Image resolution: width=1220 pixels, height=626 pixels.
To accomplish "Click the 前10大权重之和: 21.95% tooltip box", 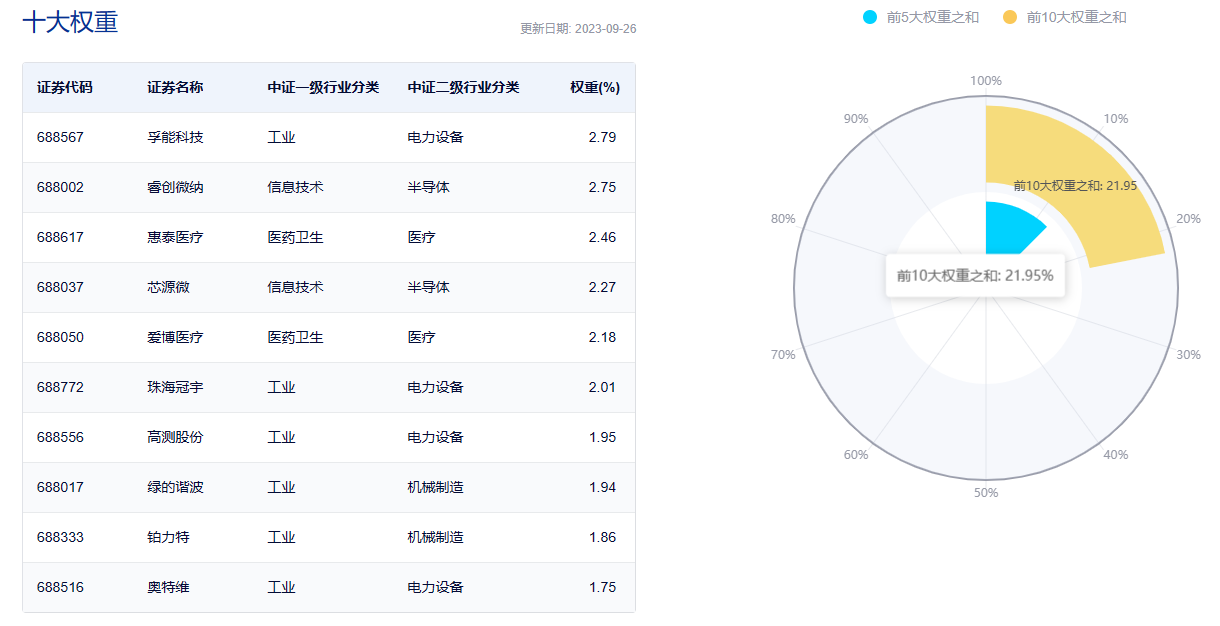I will coord(975,275).
